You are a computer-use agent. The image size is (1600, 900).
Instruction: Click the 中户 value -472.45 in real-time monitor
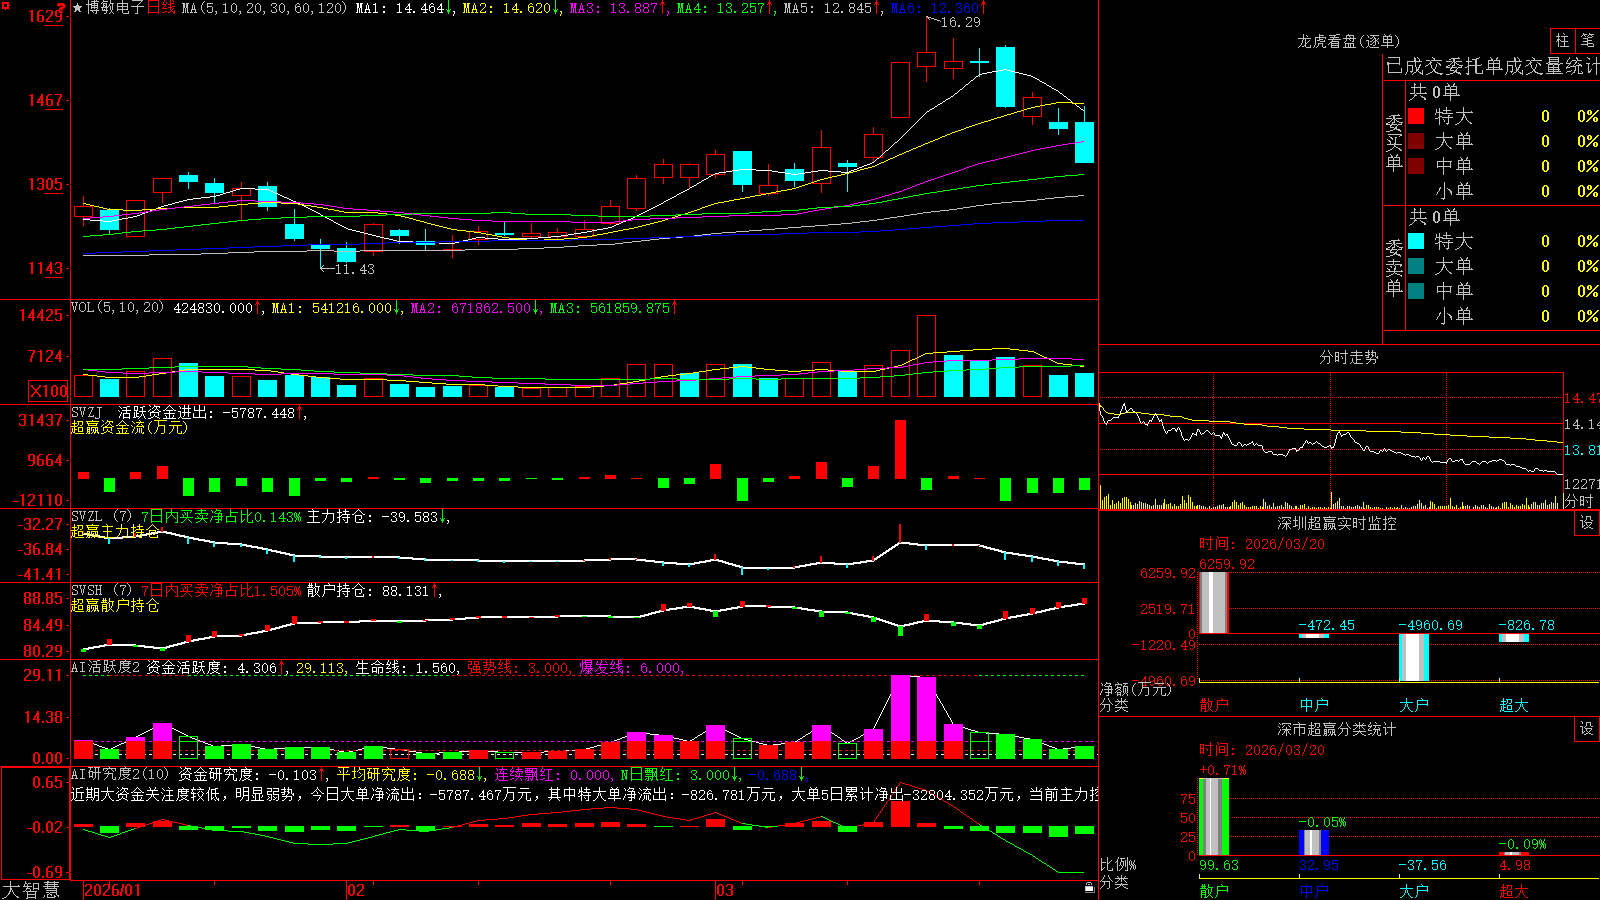[x=1326, y=625]
